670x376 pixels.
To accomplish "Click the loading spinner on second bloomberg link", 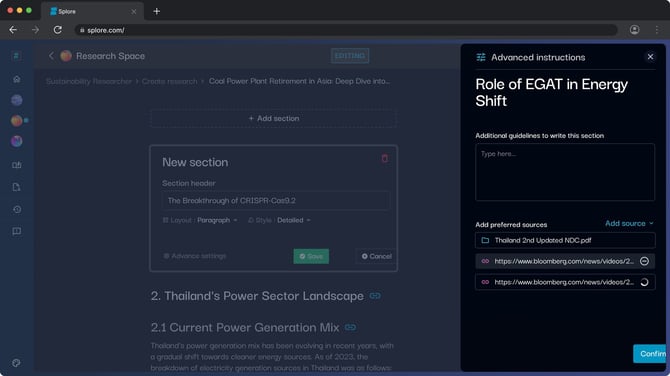I will click(644, 282).
